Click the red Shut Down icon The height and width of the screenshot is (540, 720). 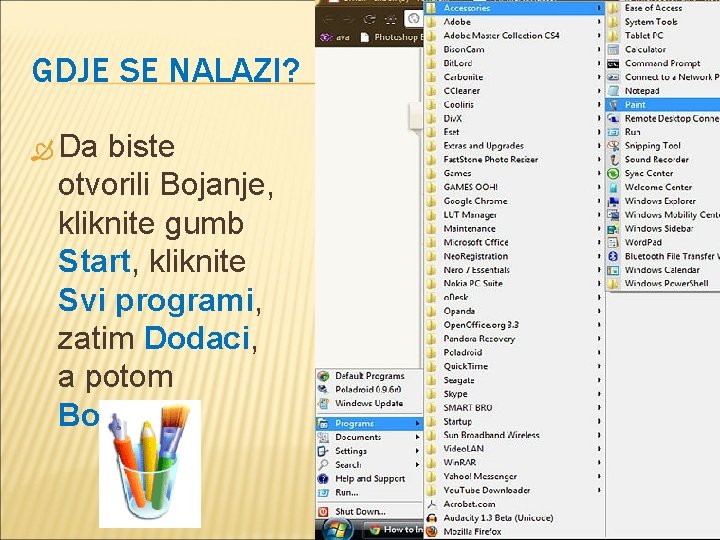click(324, 512)
